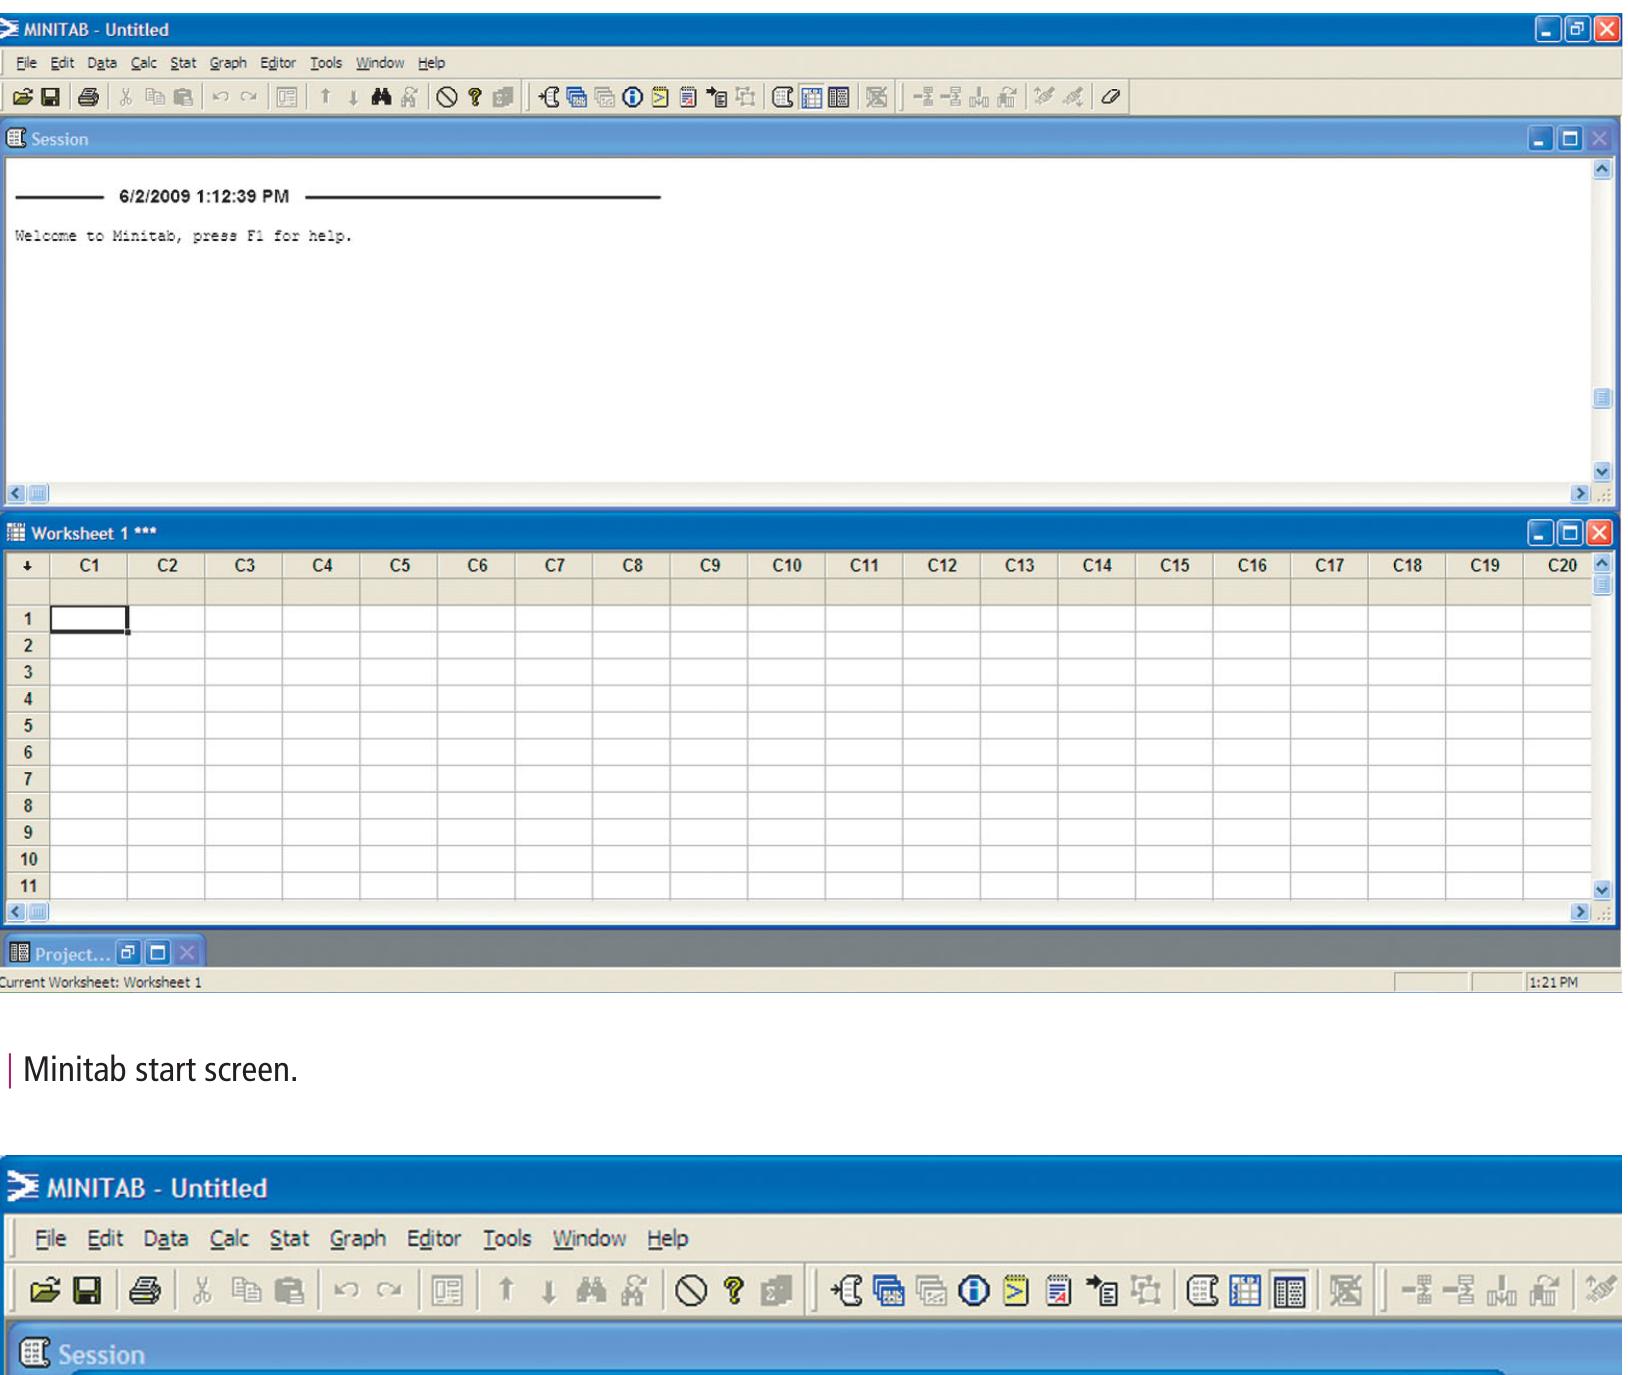Click Session window vertical scrollbar down arrow
1628x1375 pixels.
point(1602,472)
